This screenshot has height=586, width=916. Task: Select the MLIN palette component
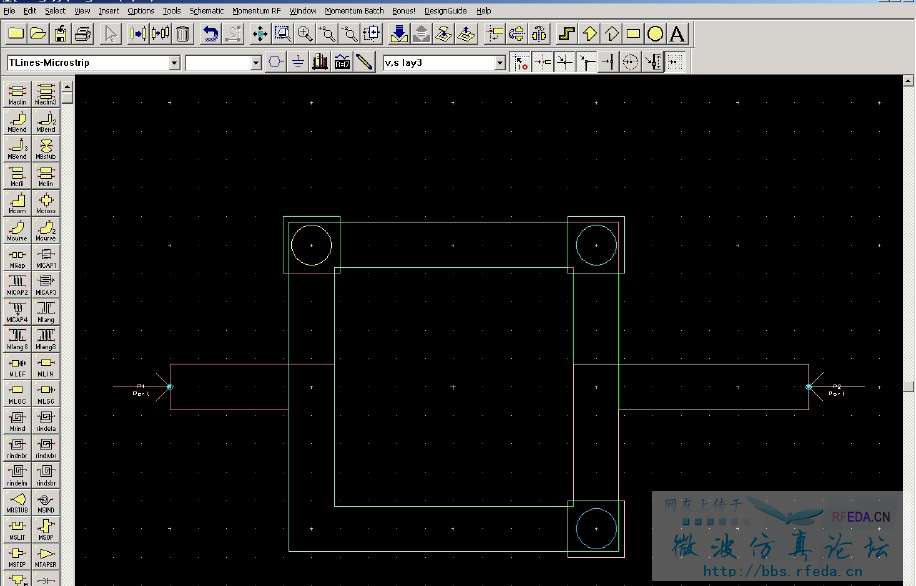(x=46, y=366)
